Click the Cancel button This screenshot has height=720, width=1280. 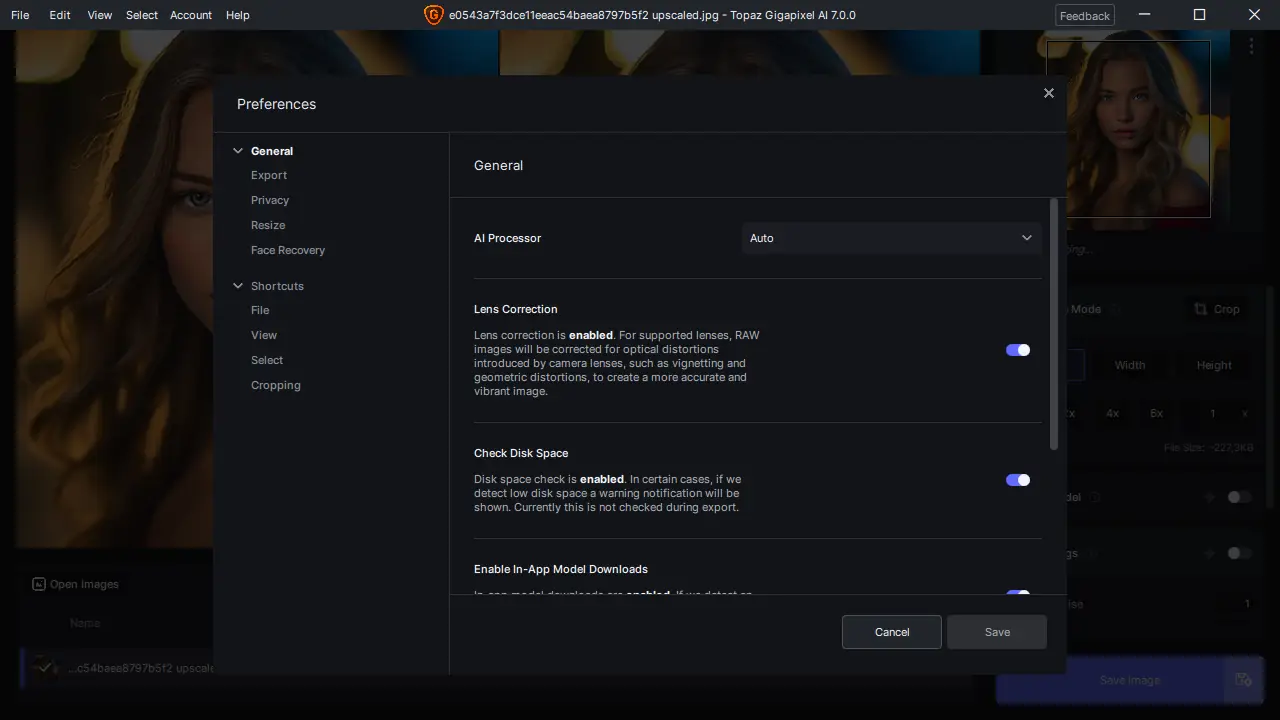[892, 632]
